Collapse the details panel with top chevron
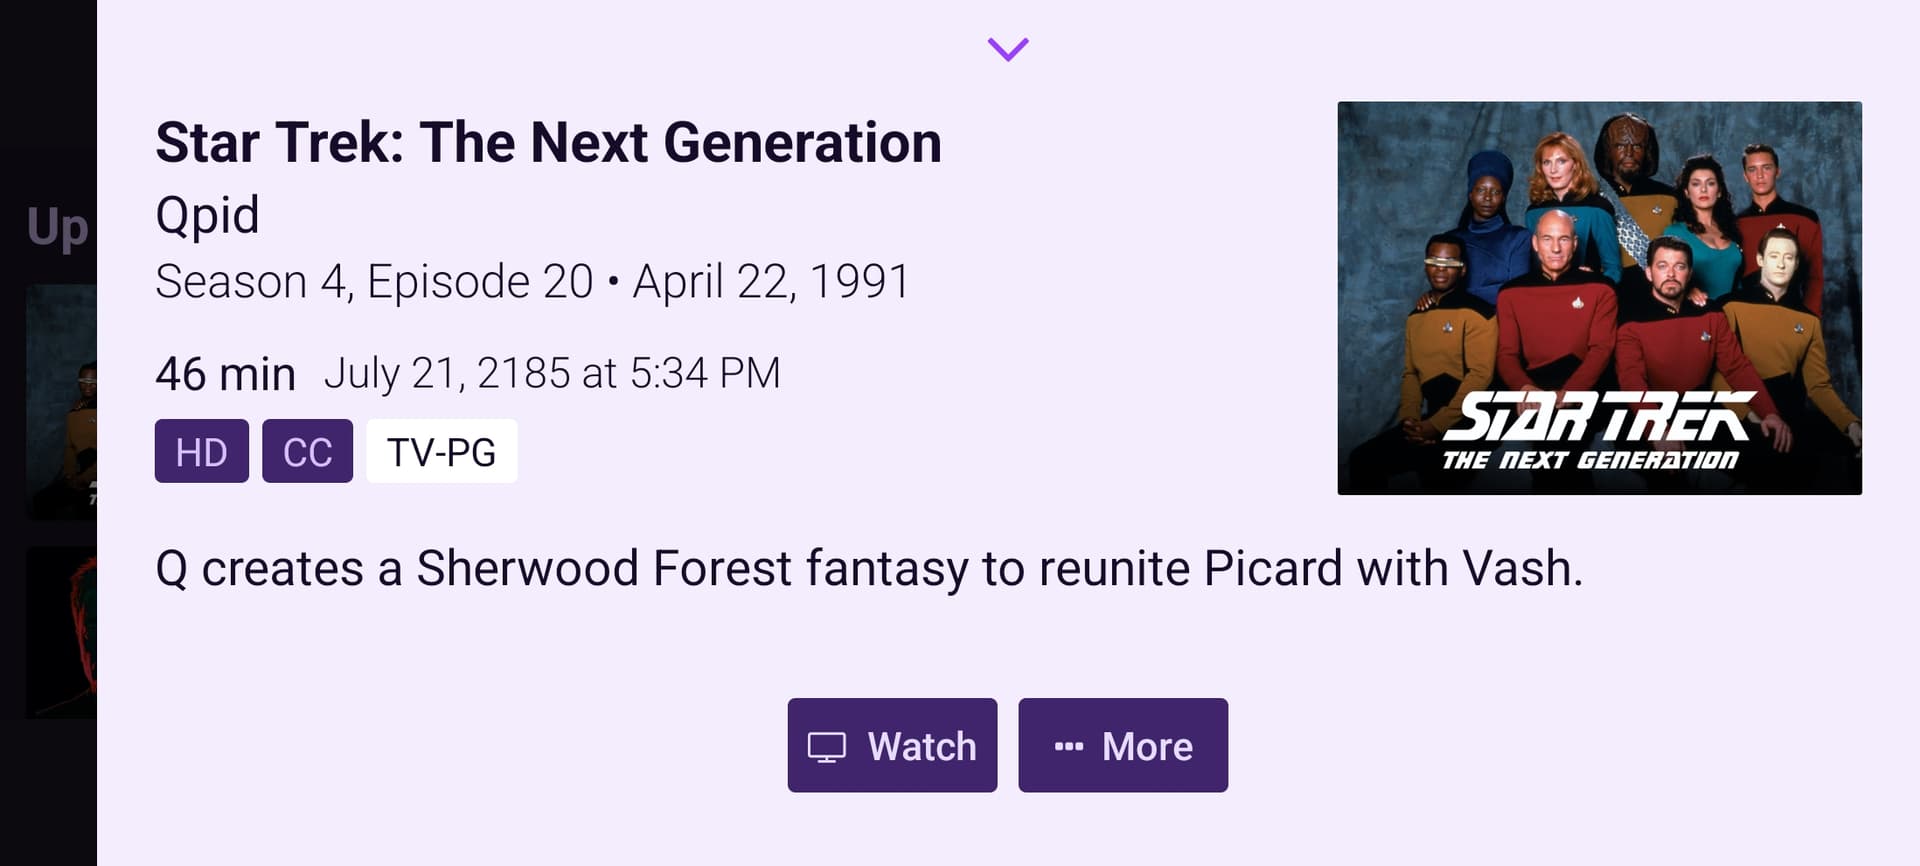Image resolution: width=1920 pixels, height=866 pixels. point(1007,49)
